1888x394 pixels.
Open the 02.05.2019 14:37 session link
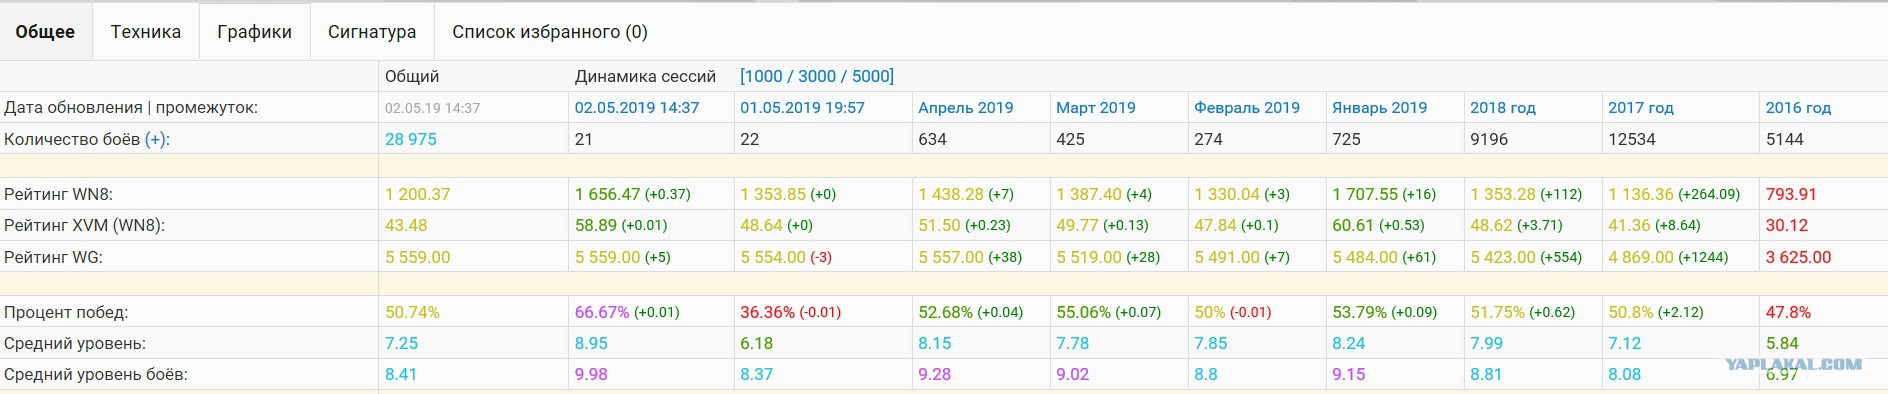point(637,108)
